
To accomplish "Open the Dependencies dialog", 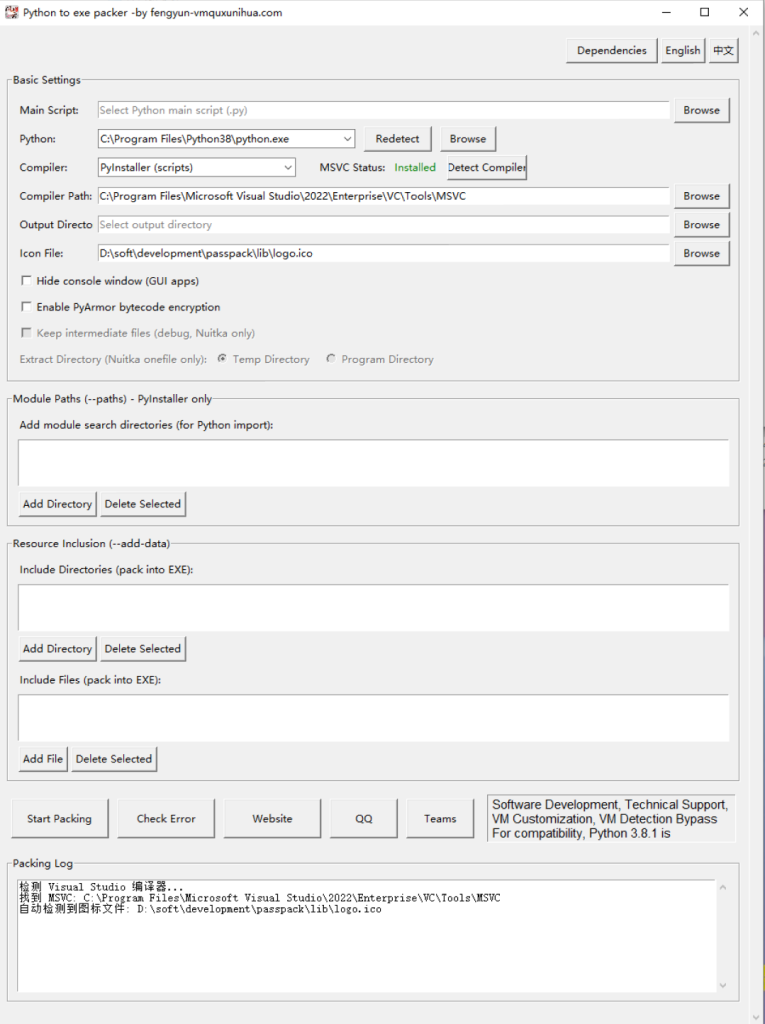I will 611,51.
